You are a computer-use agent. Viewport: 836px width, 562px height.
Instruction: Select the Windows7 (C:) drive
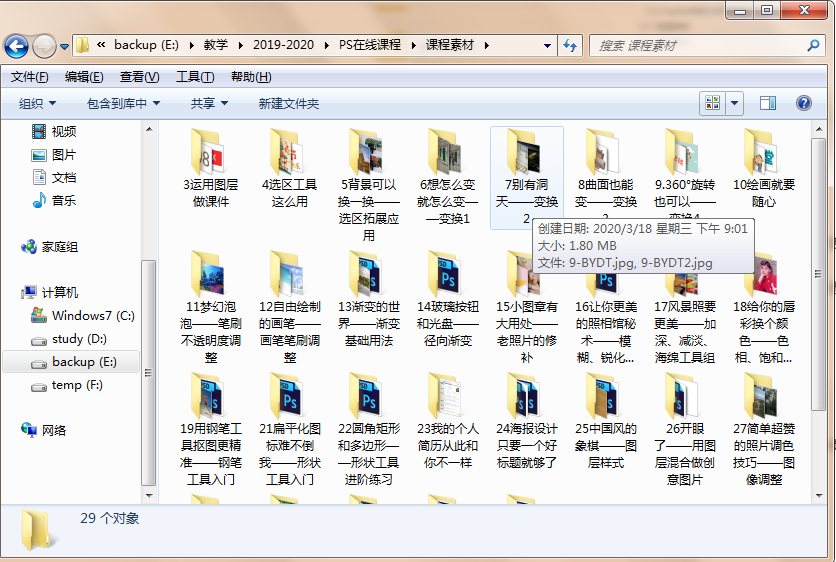pyautogui.click(x=92, y=316)
